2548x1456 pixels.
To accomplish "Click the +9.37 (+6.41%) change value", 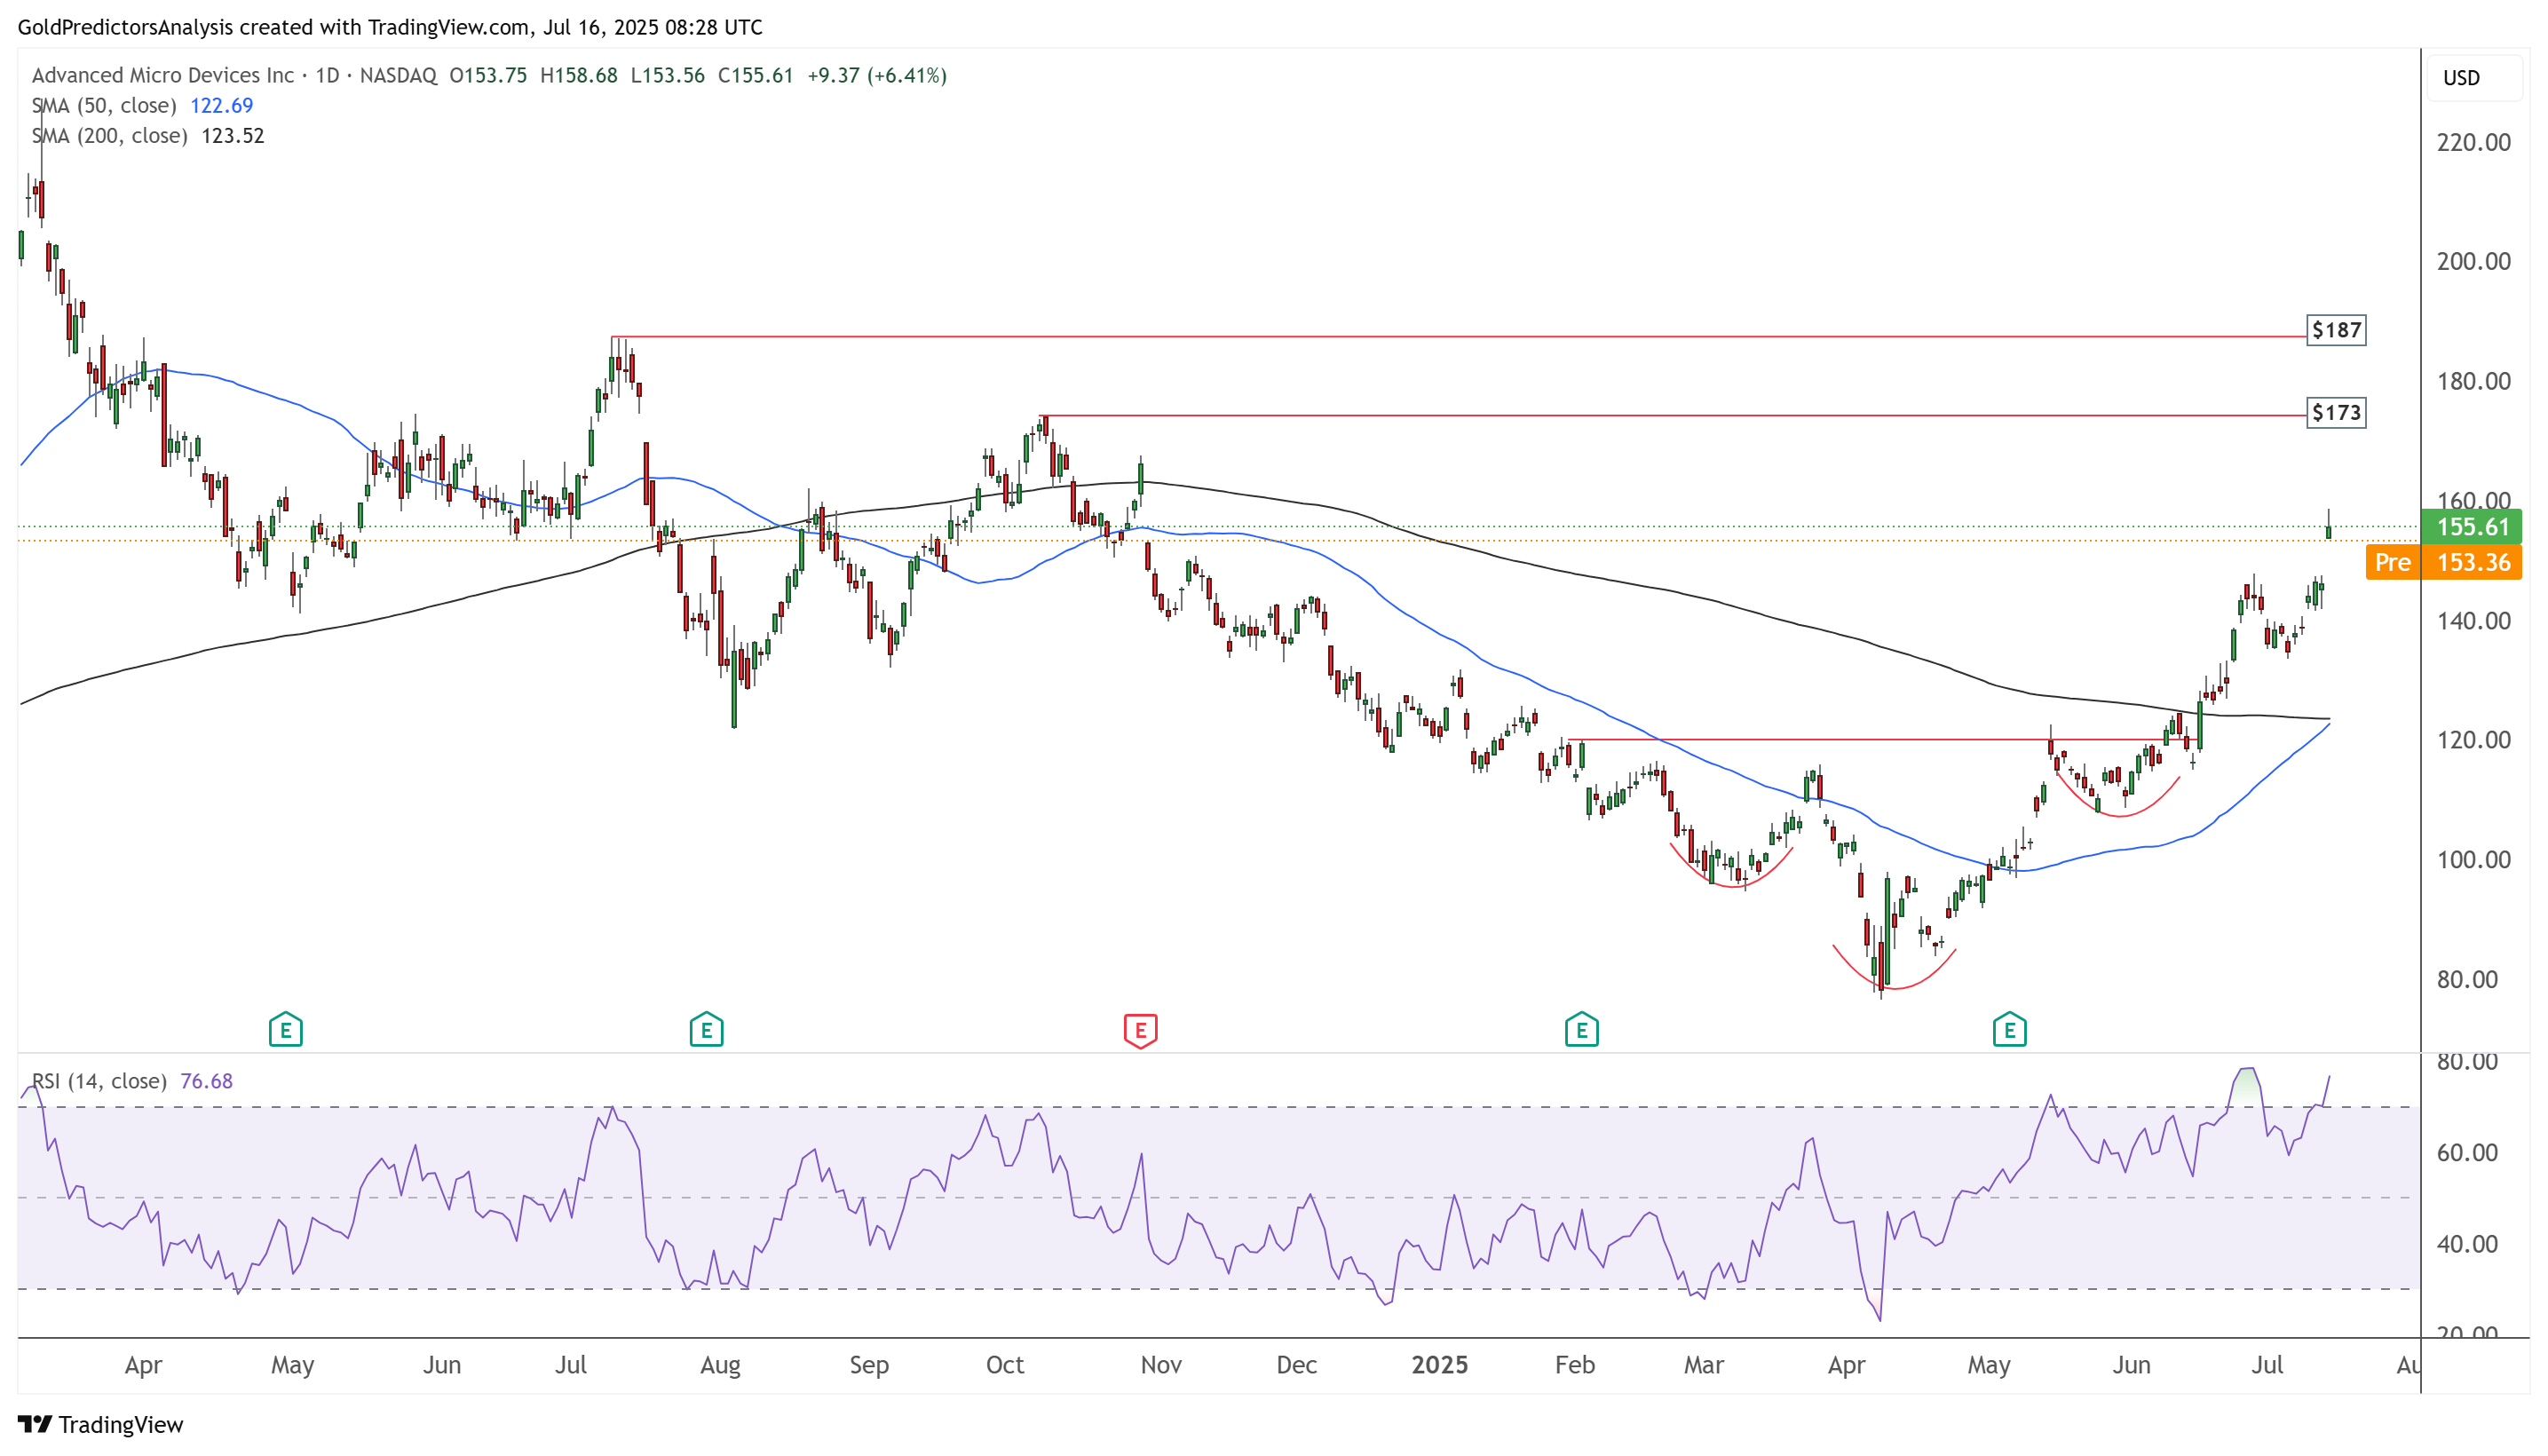I will tap(877, 75).
